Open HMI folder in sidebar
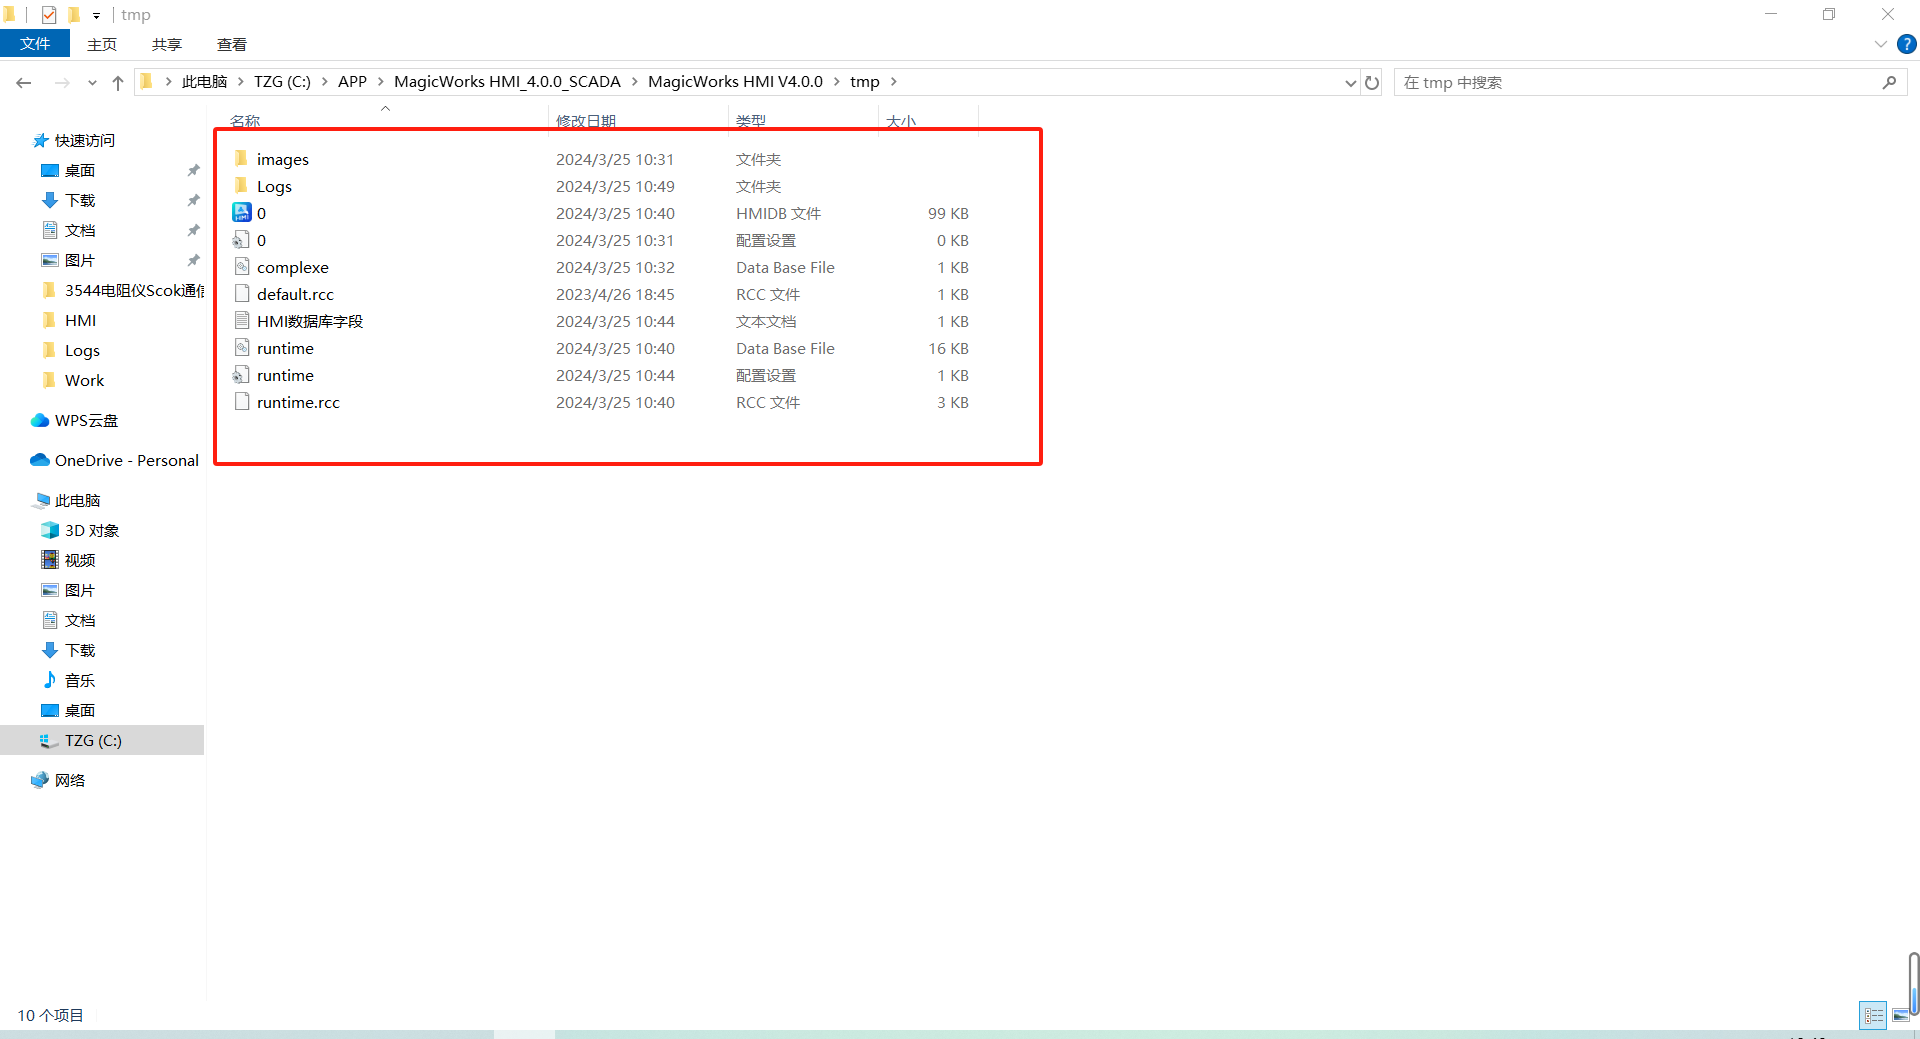Screen dimensions: 1920x1039 click(x=80, y=320)
